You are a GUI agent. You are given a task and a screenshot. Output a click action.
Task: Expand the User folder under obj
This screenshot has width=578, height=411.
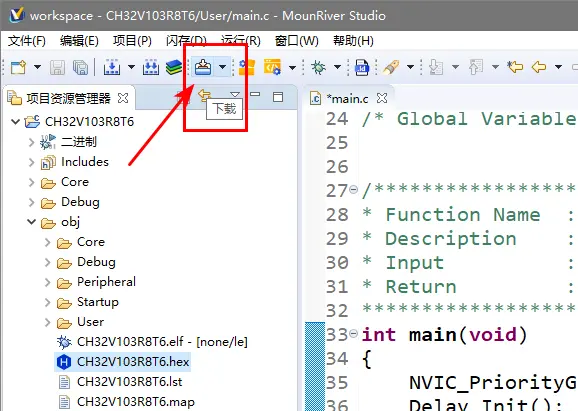tap(48, 322)
